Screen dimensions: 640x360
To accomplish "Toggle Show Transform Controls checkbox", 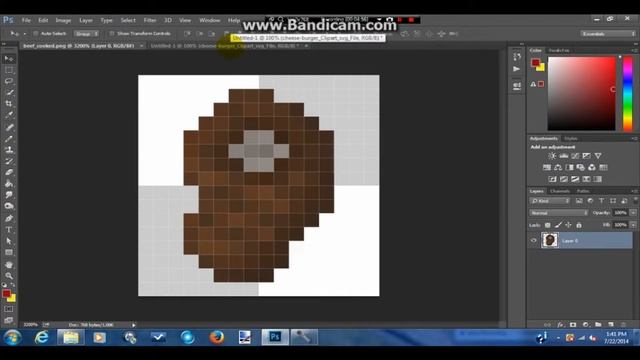I will coord(111,33).
